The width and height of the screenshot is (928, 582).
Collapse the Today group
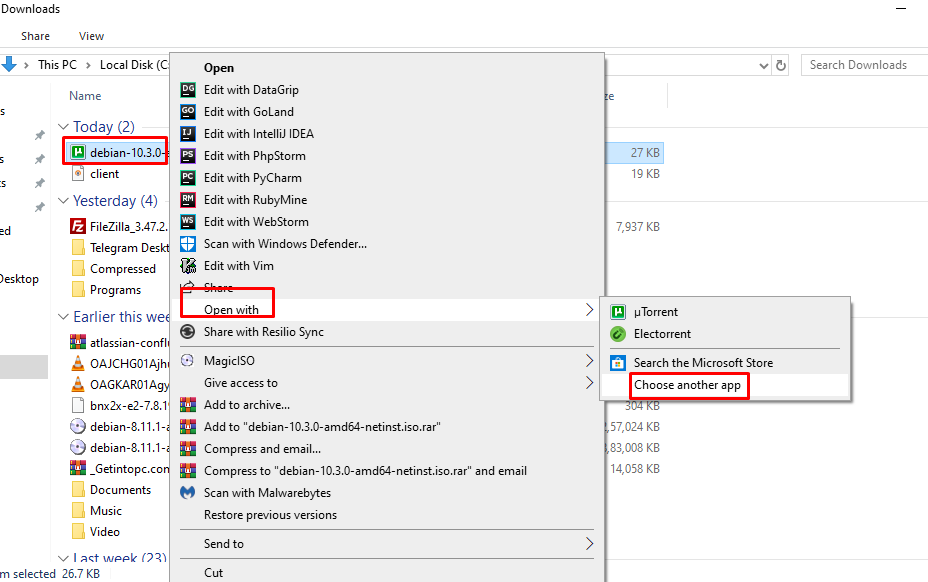[61, 127]
